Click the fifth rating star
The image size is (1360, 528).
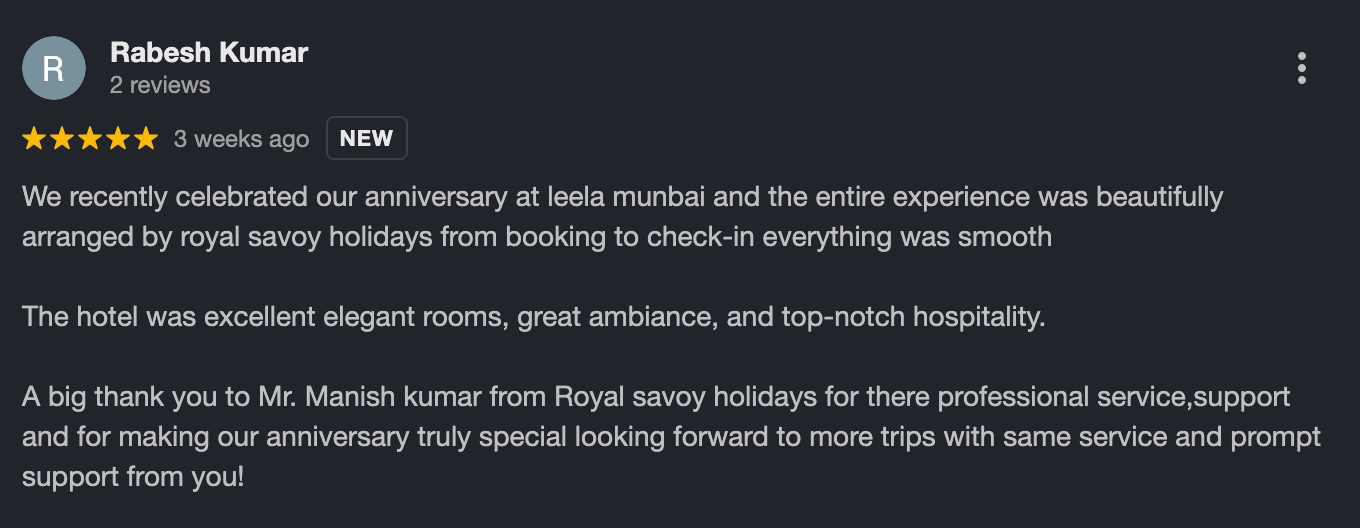pyautogui.click(x=146, y=138)
